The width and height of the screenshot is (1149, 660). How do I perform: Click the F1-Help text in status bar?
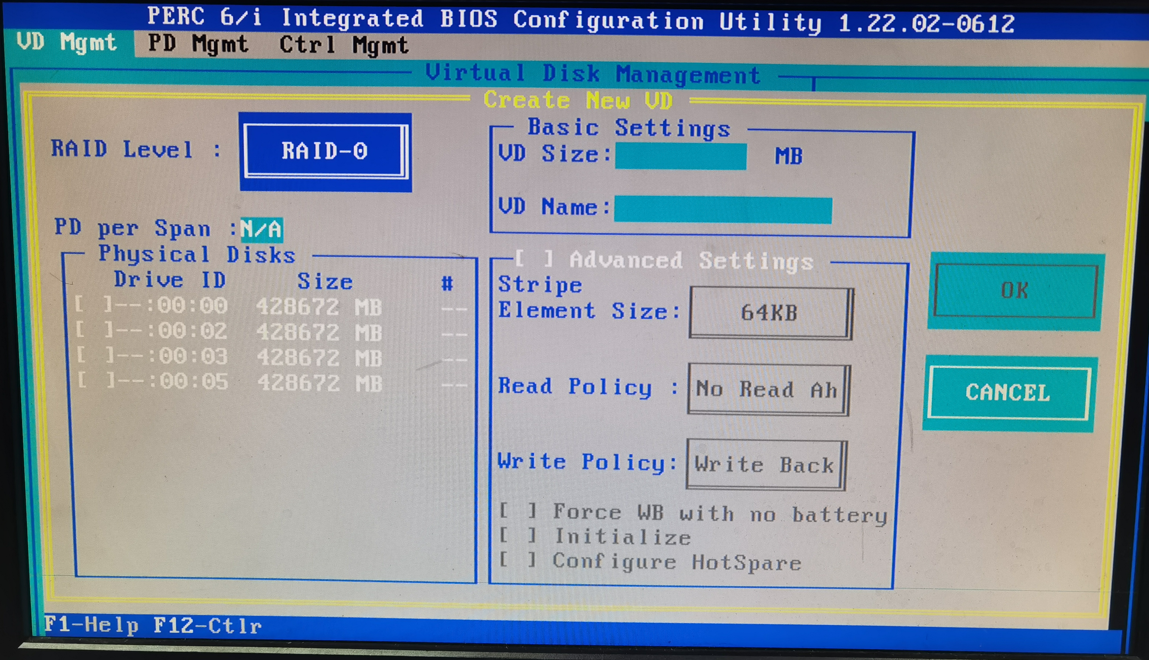point(91,625)
